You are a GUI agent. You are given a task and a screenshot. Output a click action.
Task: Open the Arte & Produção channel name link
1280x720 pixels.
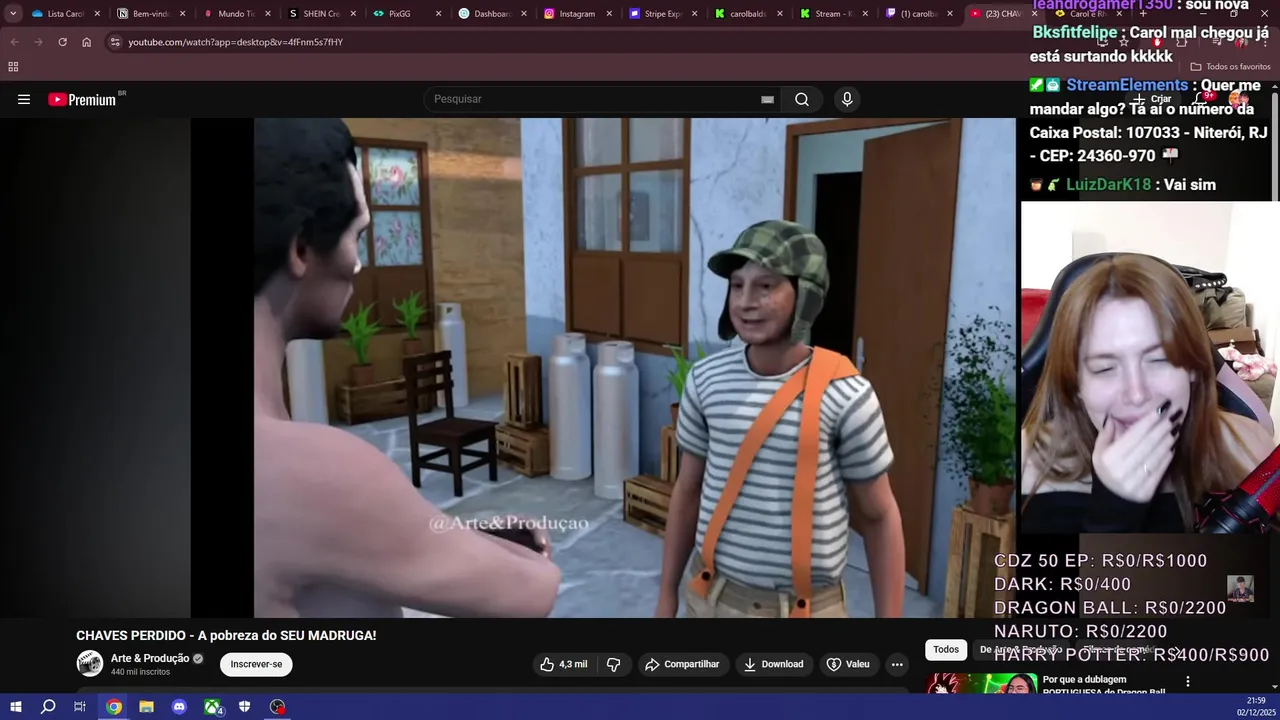pos(150,658)
